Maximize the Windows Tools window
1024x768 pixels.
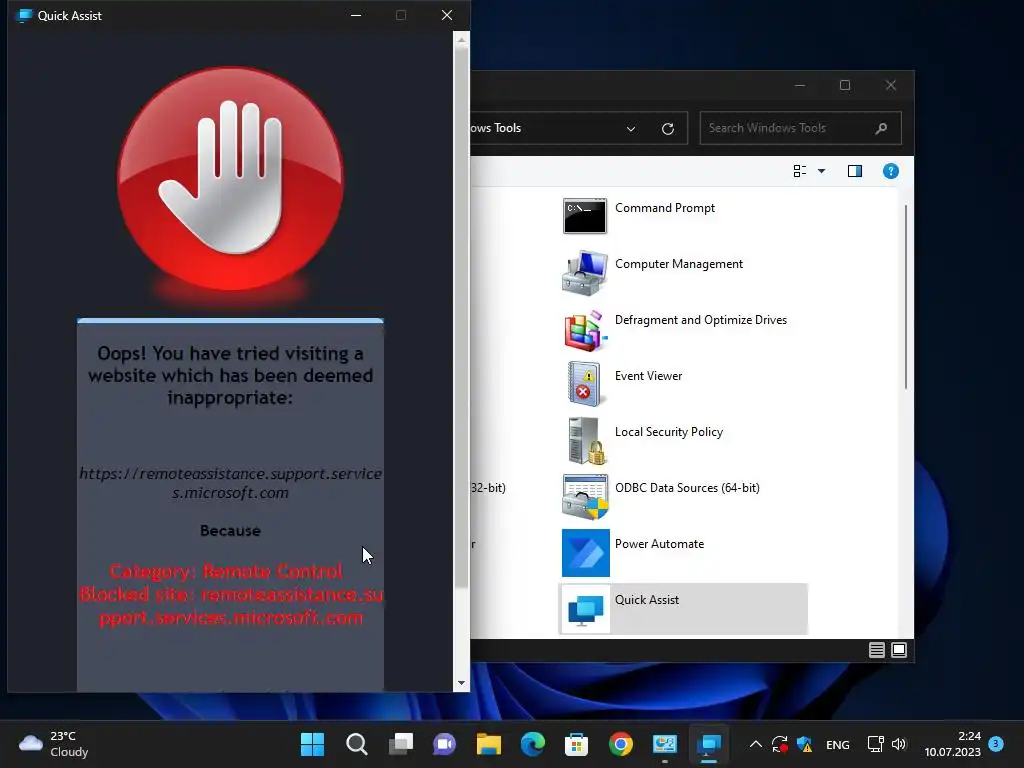click(845, 86)
